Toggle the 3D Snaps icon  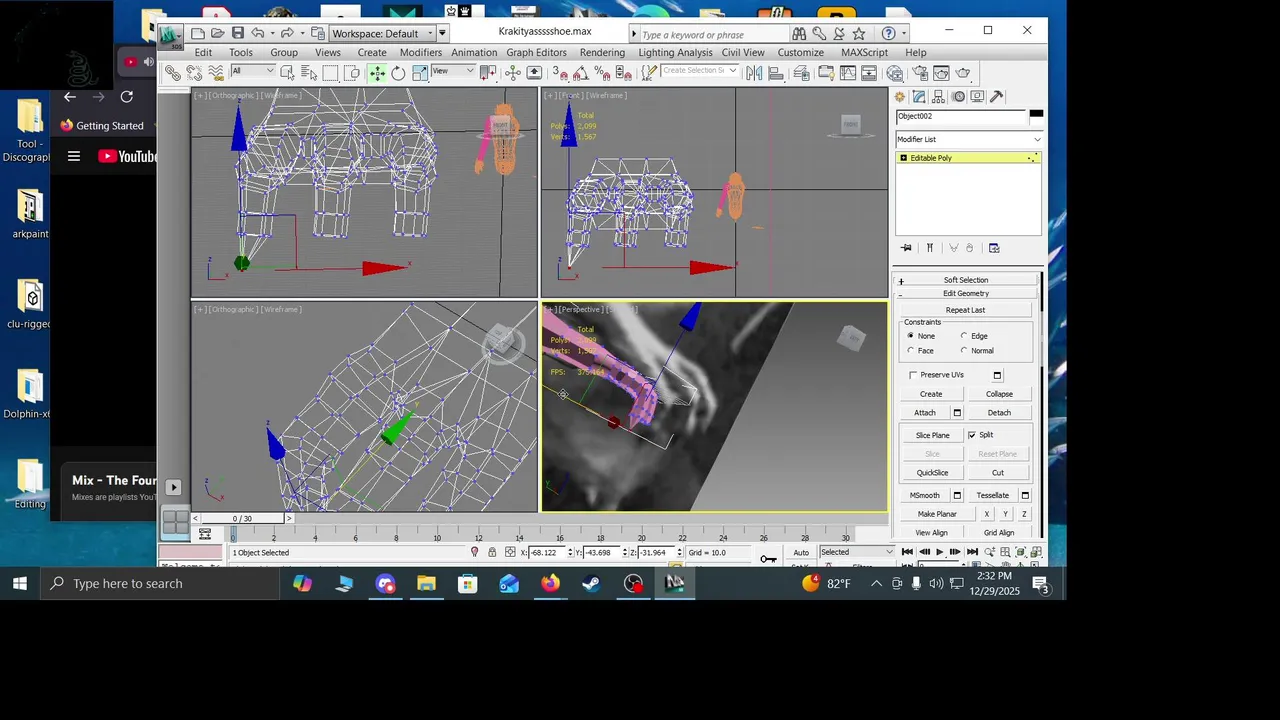coord(560,73)
